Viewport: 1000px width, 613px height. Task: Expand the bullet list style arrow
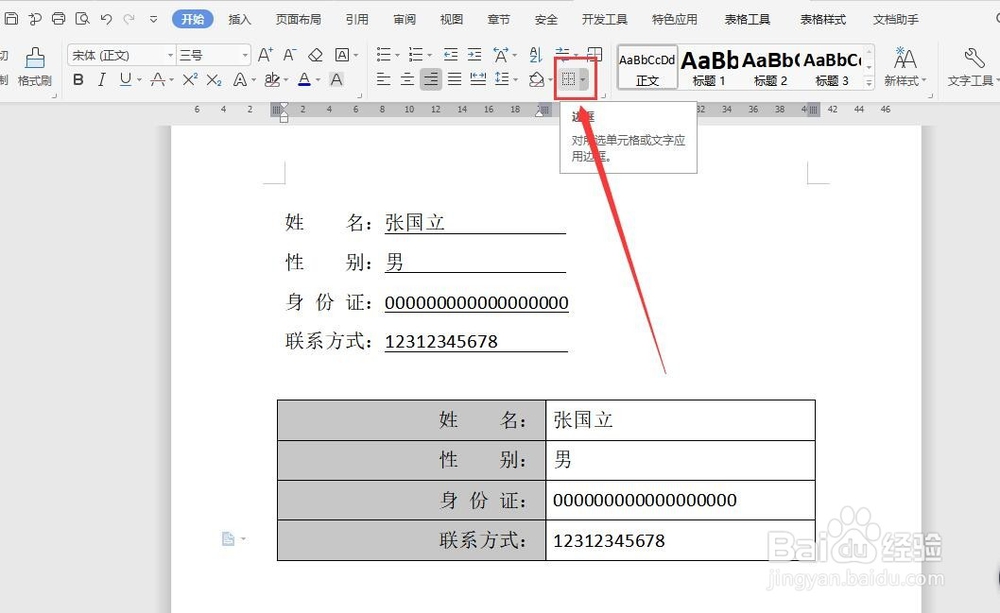pyautogui.click(x=397, y=55)
